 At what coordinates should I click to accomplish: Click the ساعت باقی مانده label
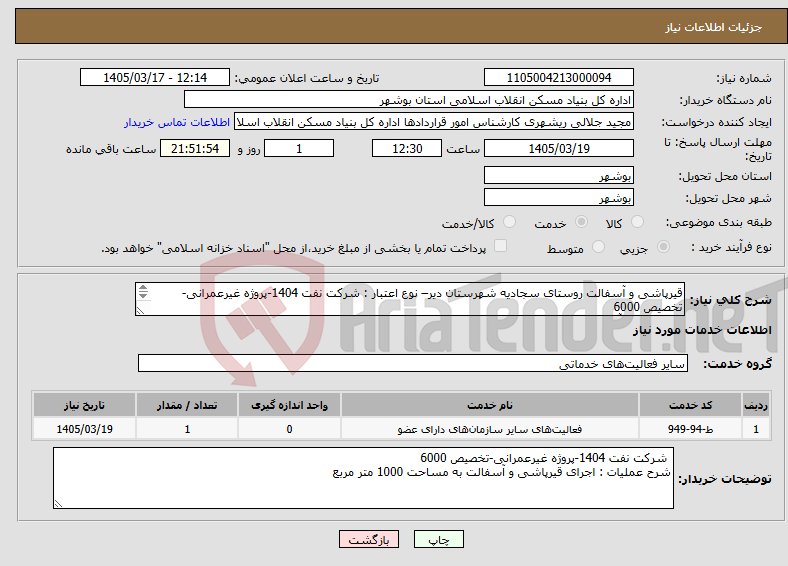pyautogui.click(x=111, y=149)
